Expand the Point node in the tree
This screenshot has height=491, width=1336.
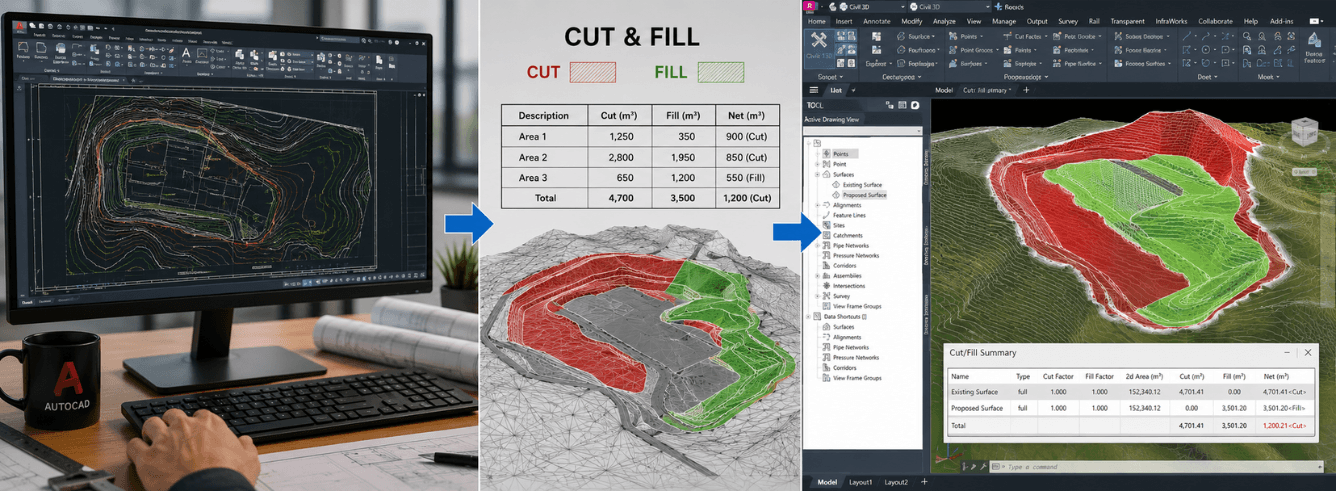(x=817, y=164)
